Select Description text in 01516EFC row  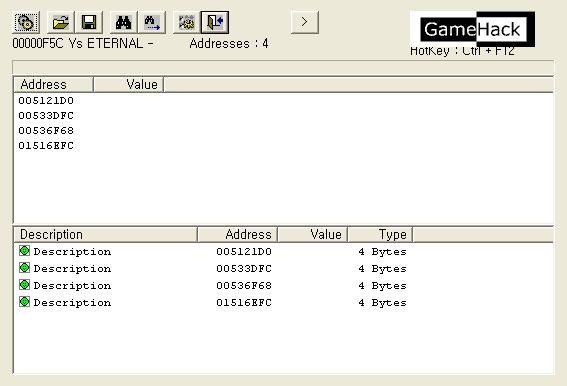tap(72, 303)
